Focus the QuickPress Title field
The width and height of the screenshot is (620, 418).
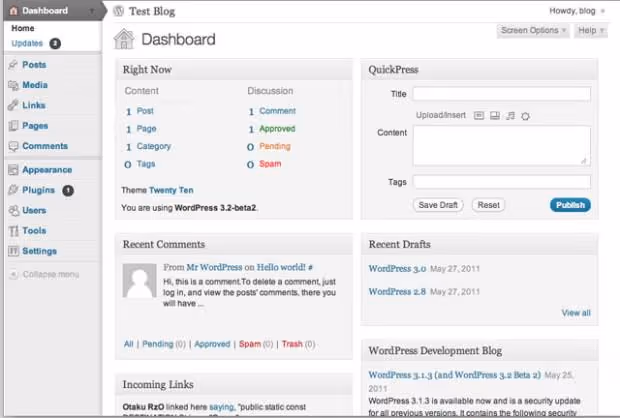502,94
